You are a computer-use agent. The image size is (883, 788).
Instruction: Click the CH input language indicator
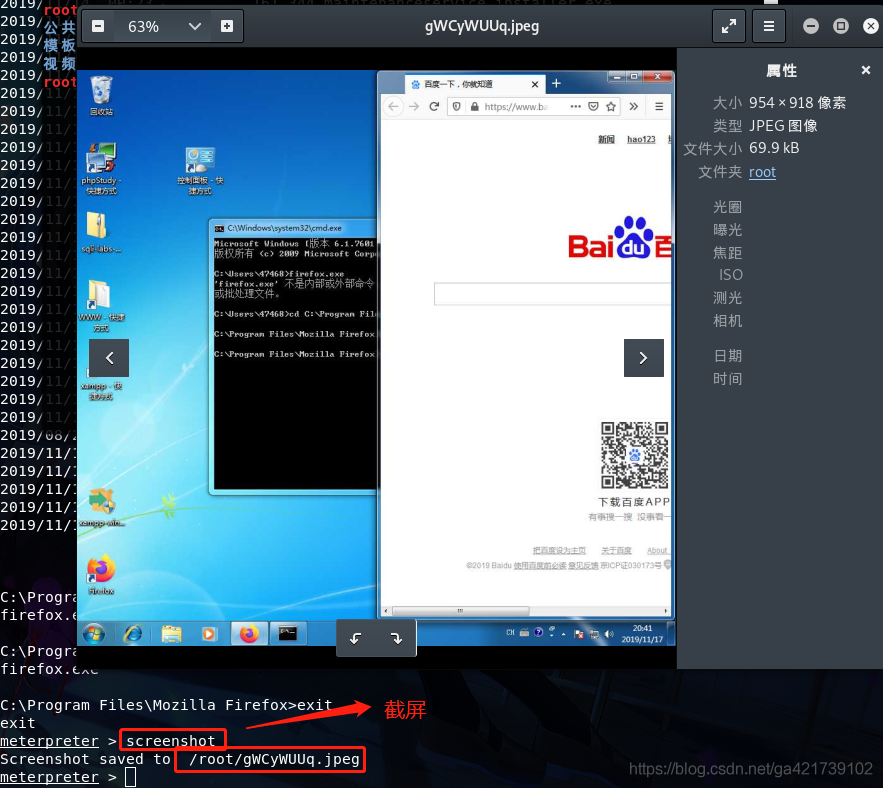pos(510,633)
